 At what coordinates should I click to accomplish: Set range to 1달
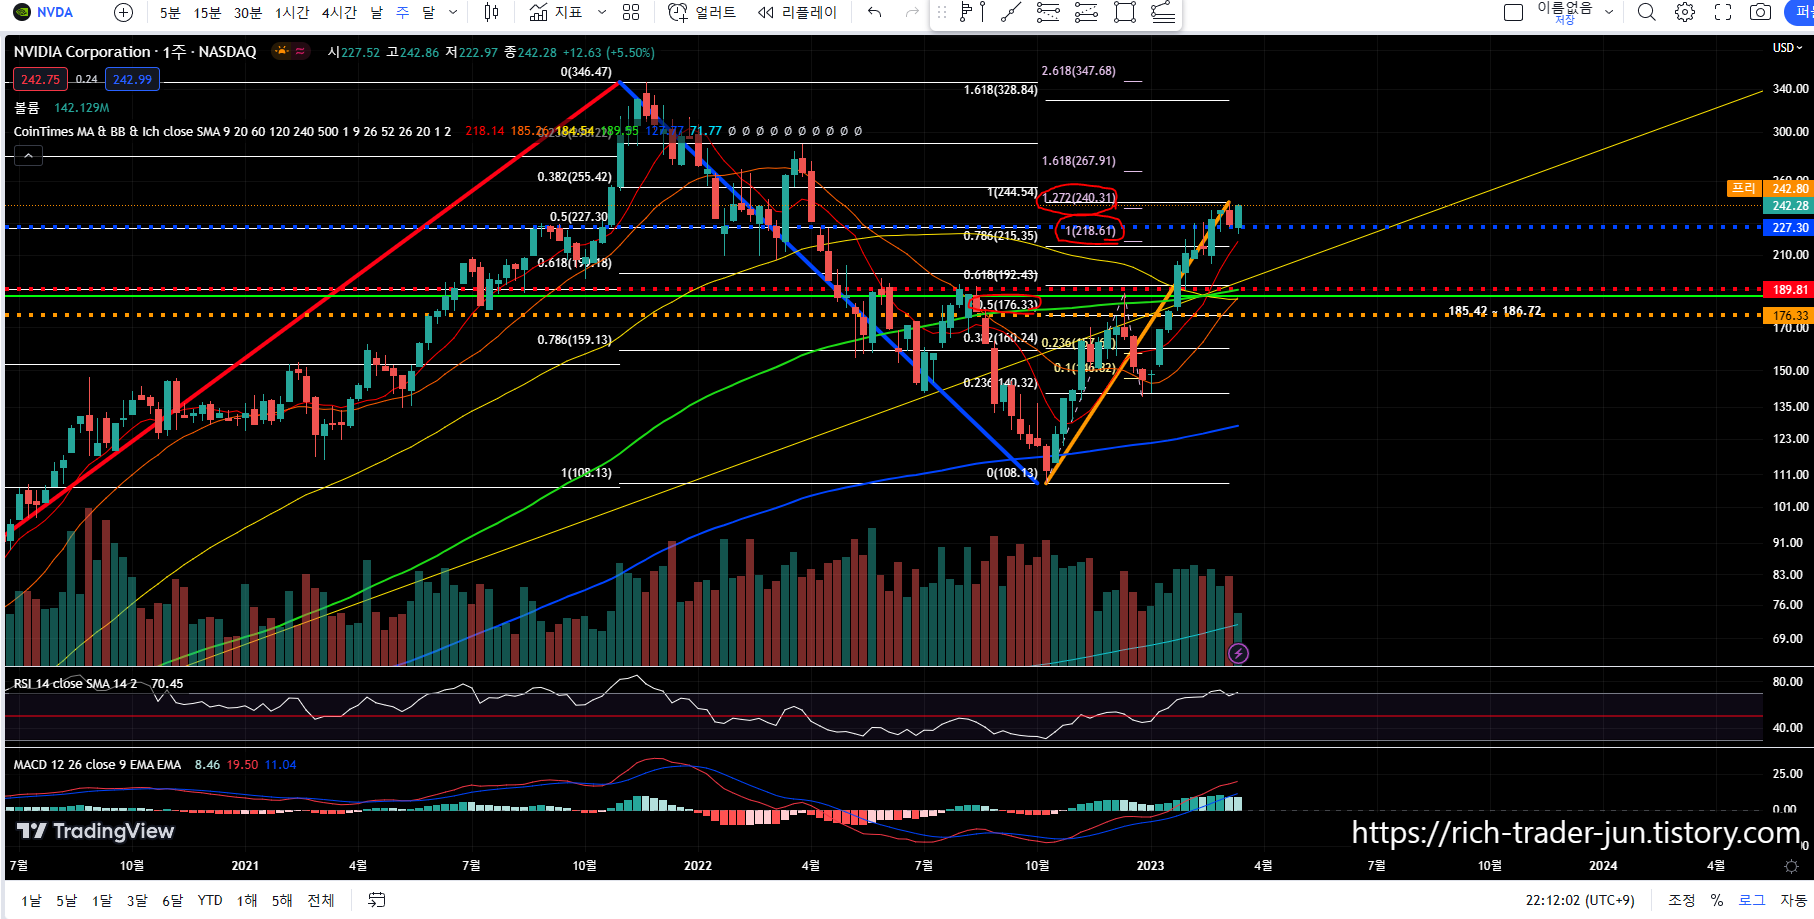102,900
